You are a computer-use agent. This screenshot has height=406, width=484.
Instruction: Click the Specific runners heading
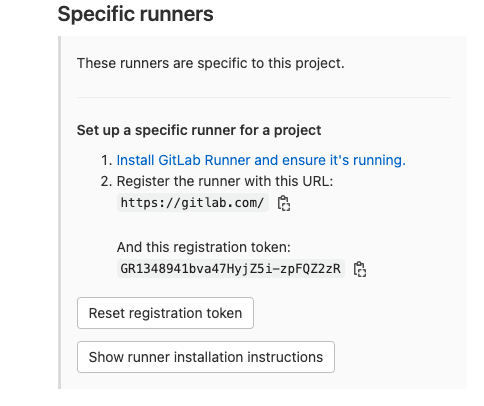pyautogui.click(x=135, y=14)
